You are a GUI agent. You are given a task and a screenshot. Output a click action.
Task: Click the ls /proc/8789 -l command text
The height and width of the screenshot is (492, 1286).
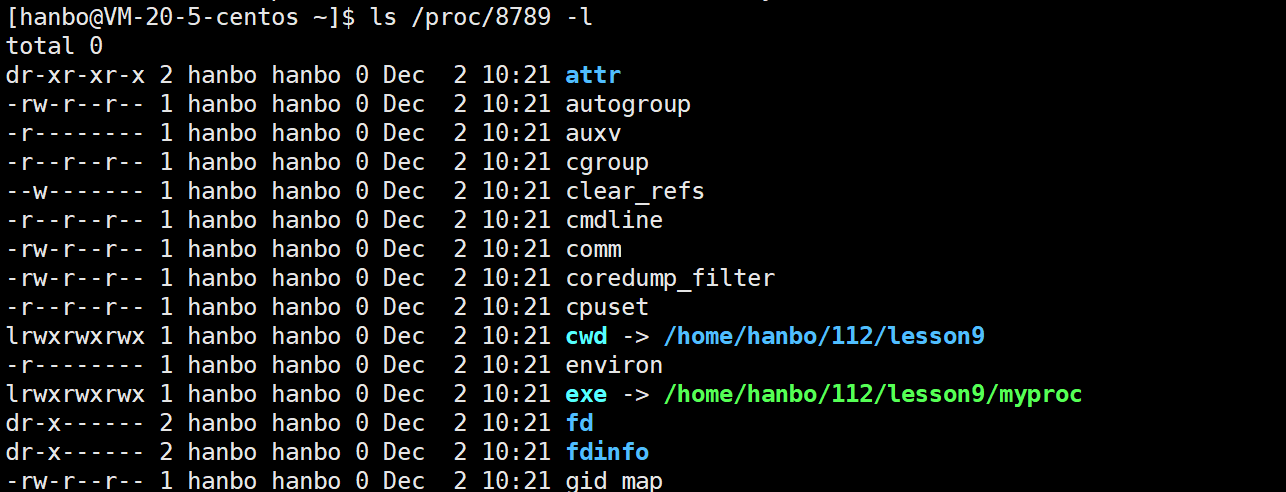click(467, 17)
